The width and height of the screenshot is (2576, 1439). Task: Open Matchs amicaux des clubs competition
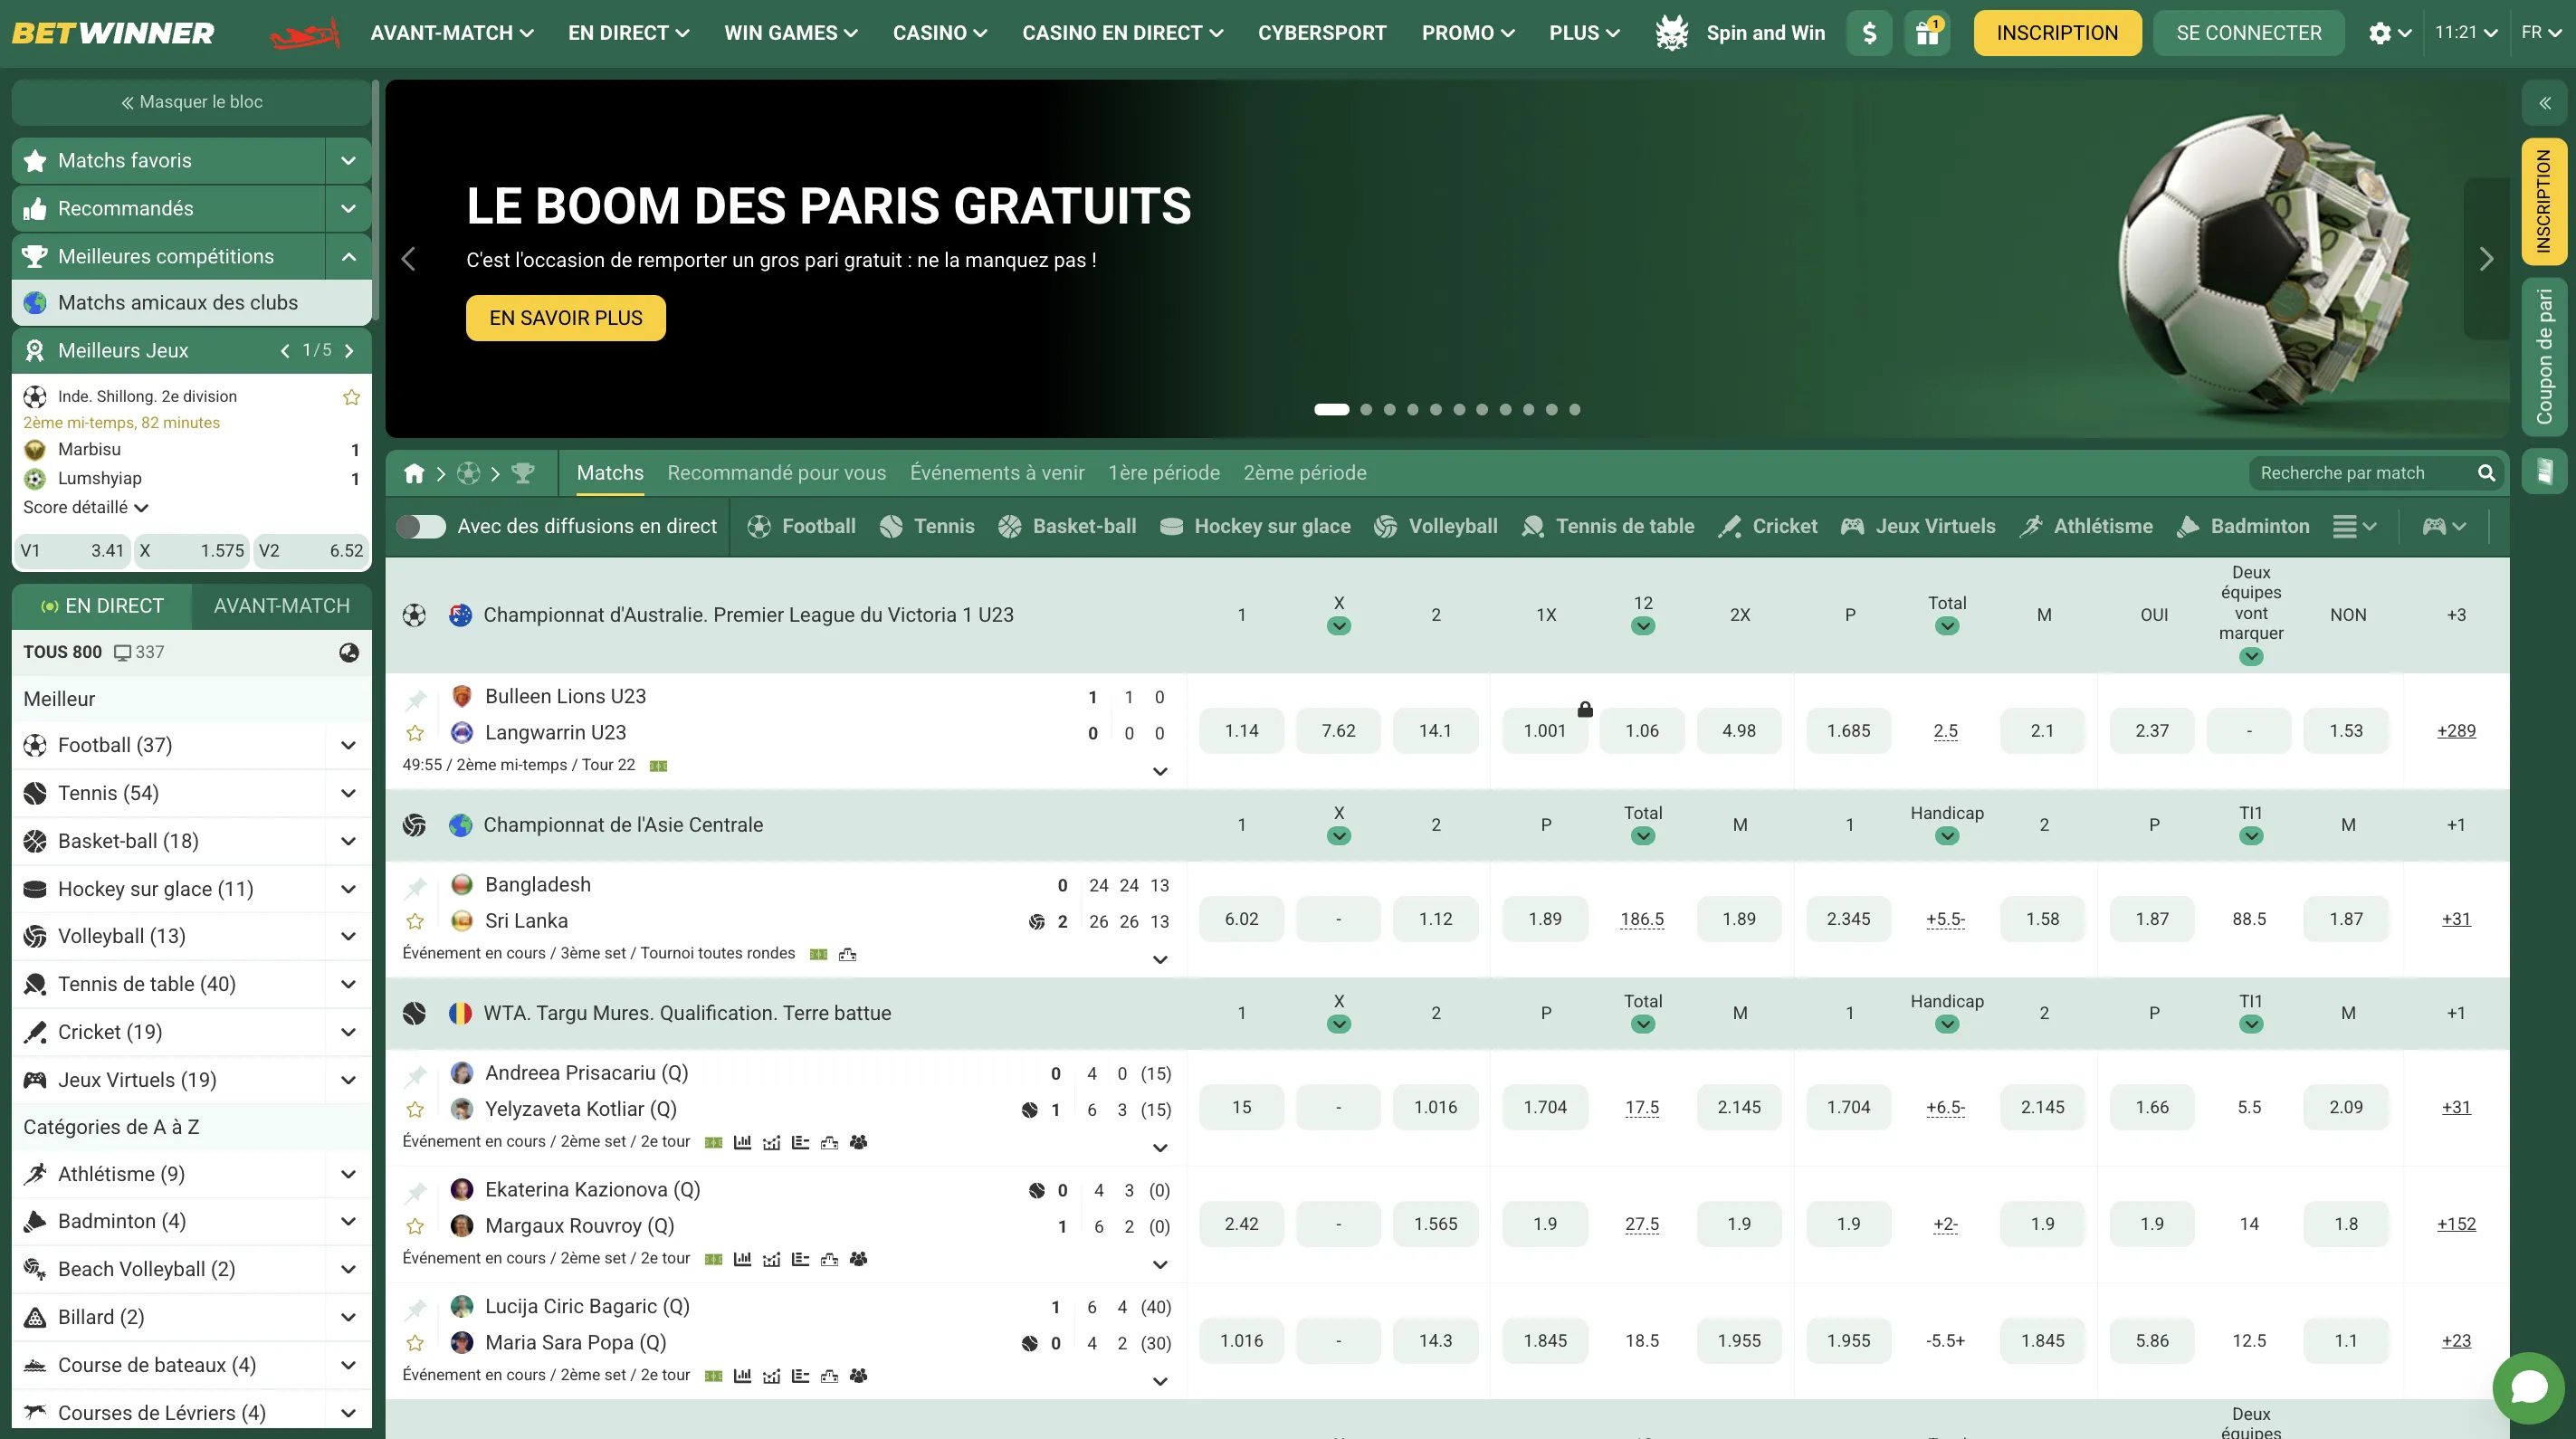[x=191, y=303]
